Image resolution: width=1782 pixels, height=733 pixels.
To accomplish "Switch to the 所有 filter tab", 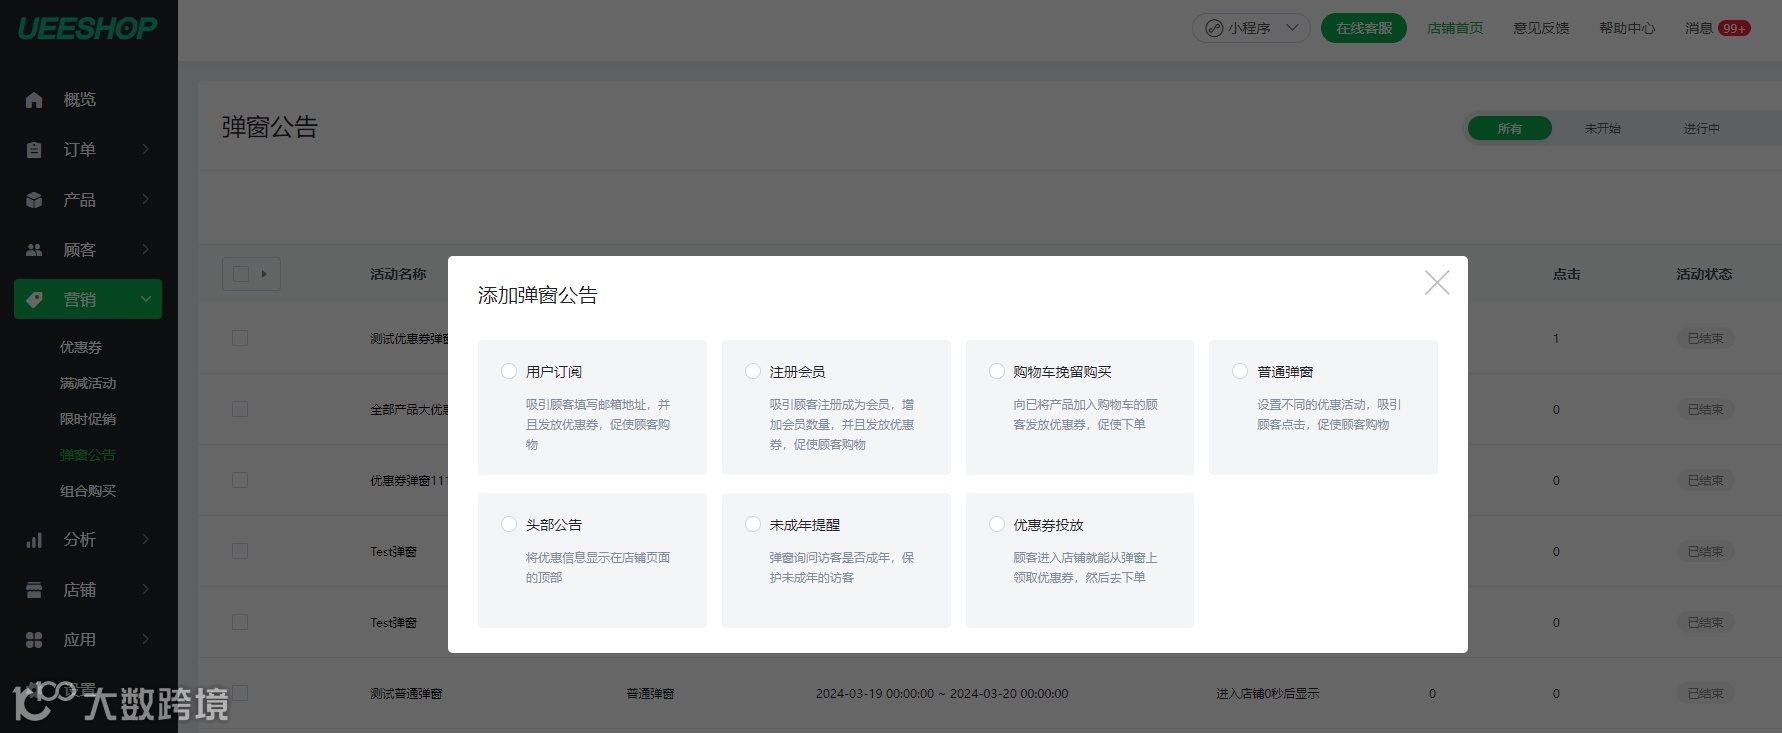I will (x=1510, y=129).
